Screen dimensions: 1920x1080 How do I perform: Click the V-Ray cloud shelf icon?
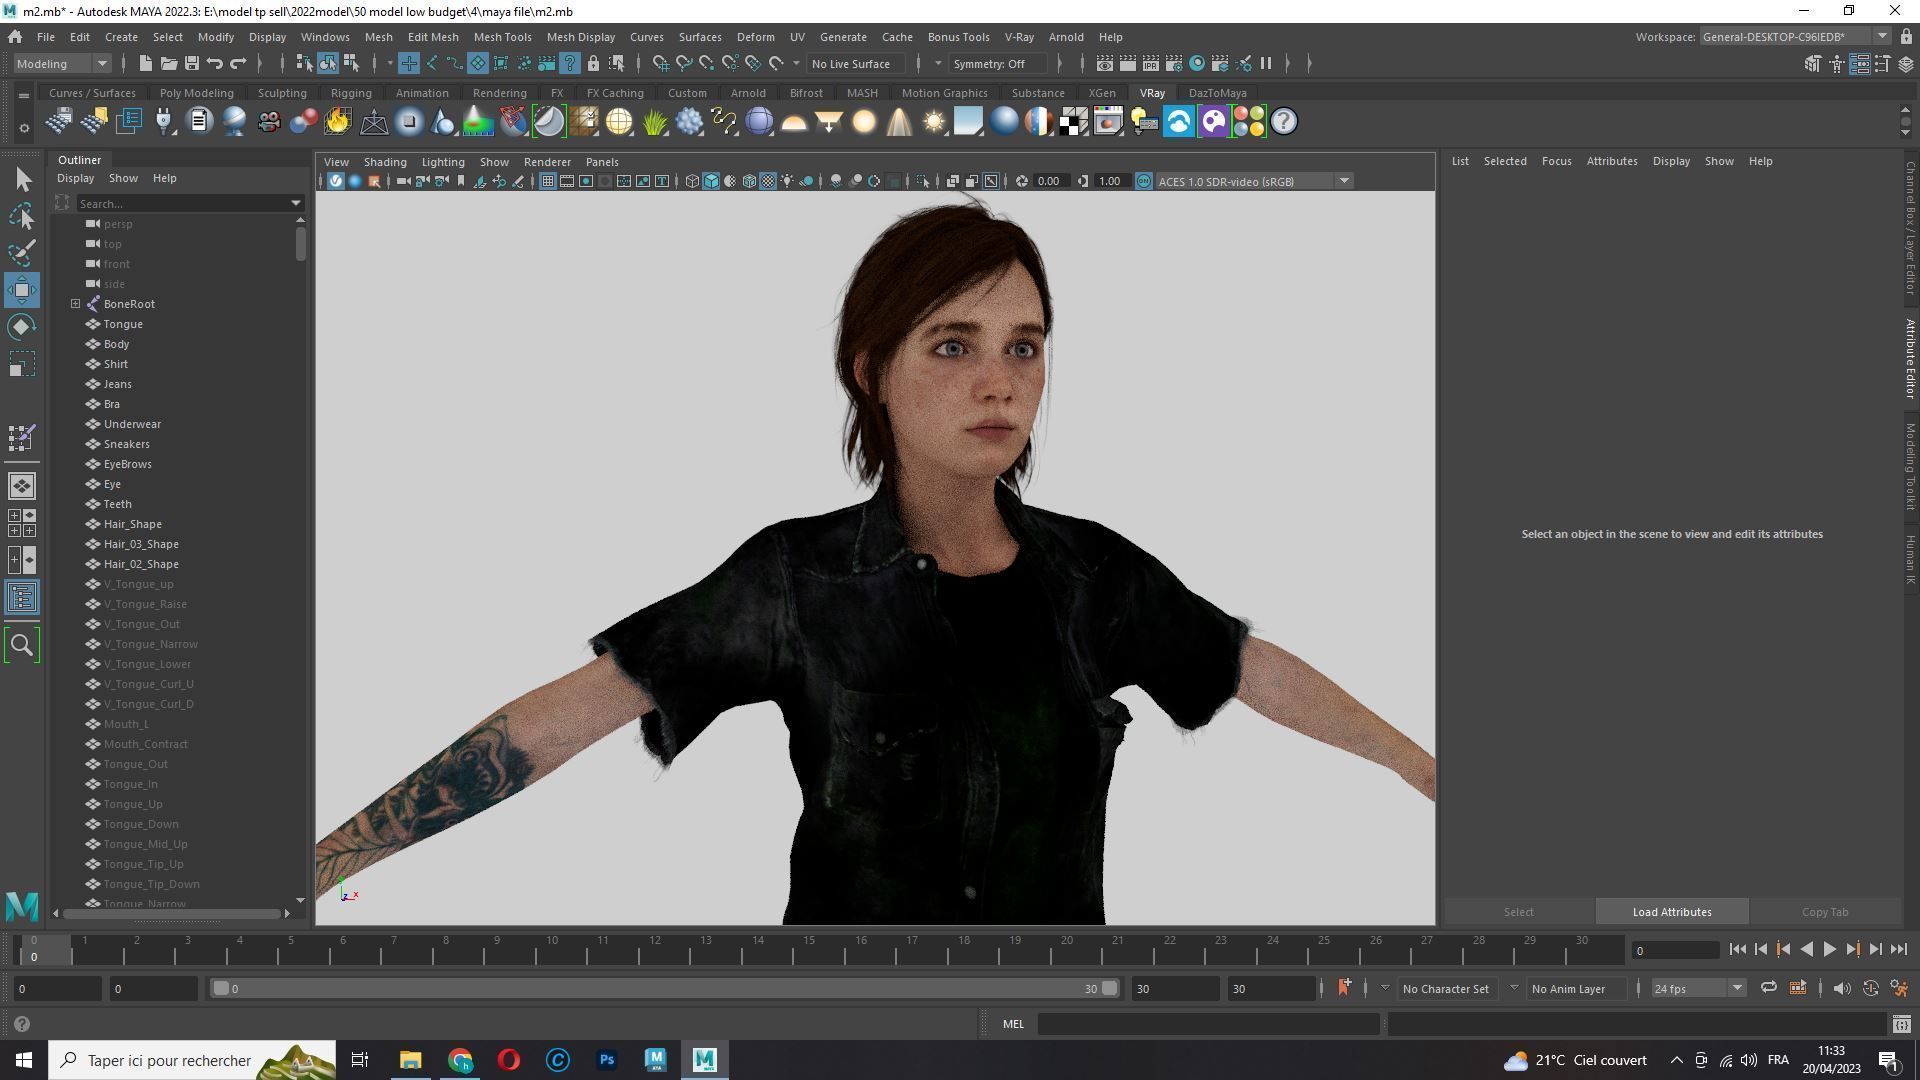click(1178, 122)
